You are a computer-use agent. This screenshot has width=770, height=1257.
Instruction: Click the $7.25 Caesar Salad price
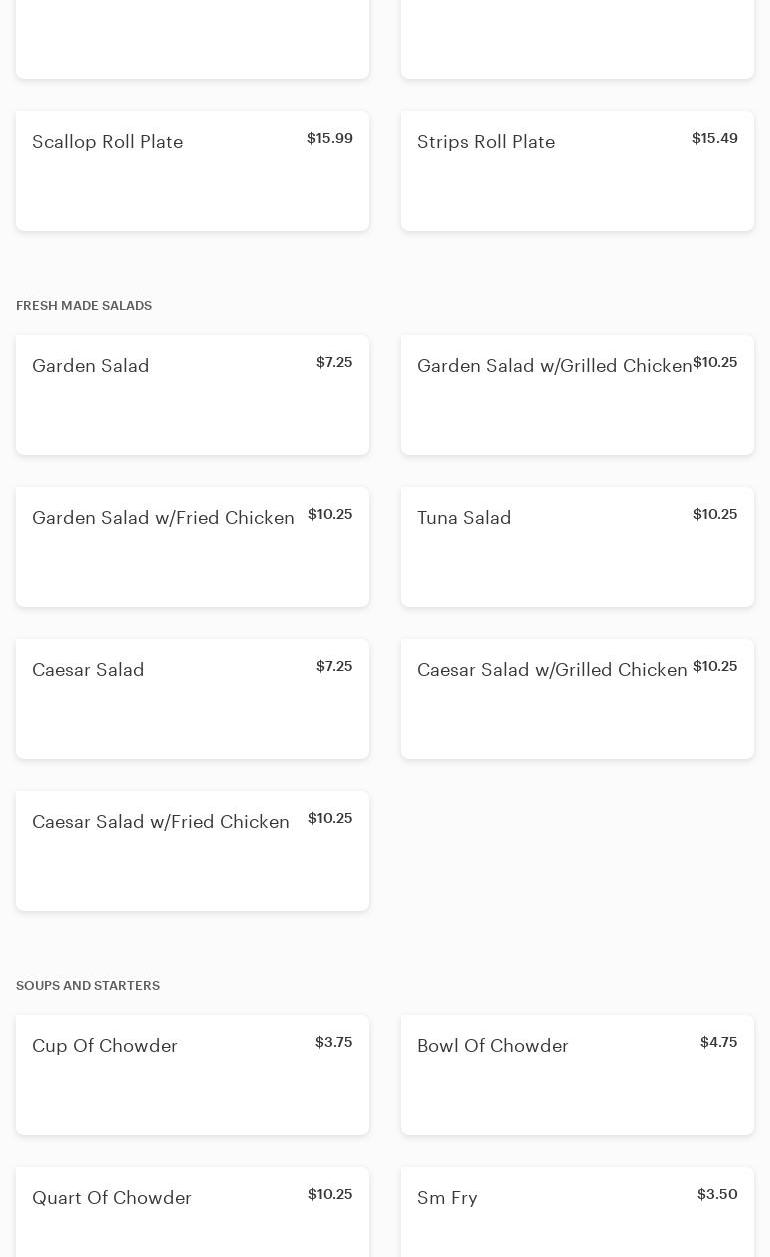(334, 666)
